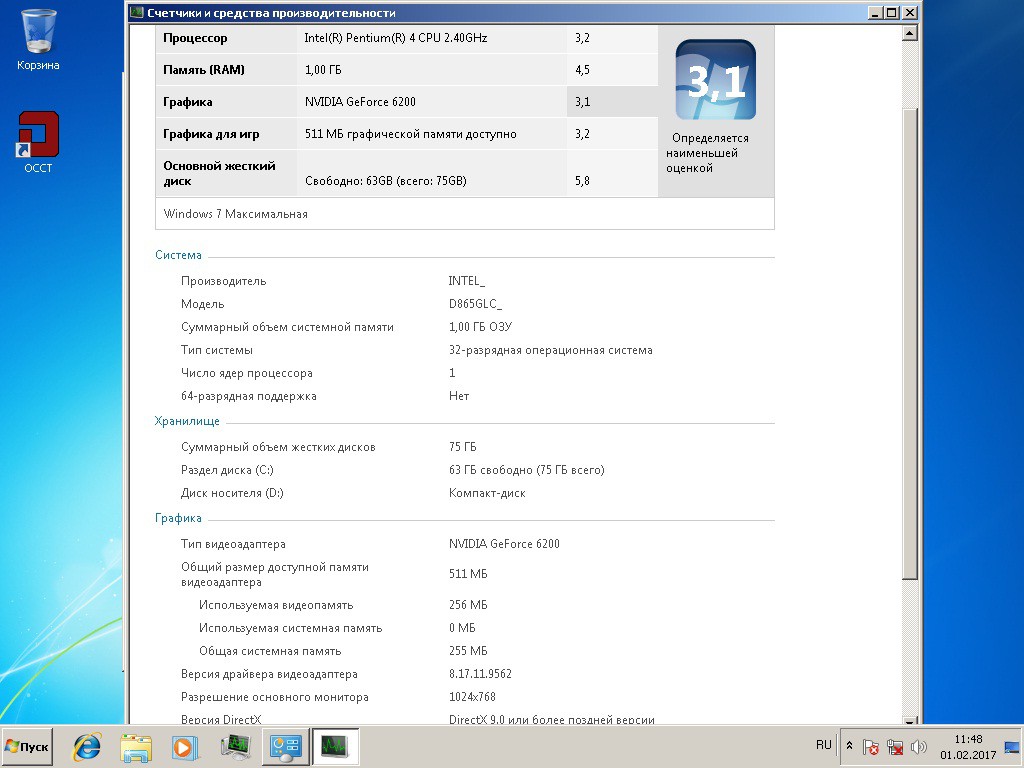Open the Recycle Bin (Корзина) desktop icon
Image resolution: width=1024 pixels, height=768 pixels.
click(39, 39)
